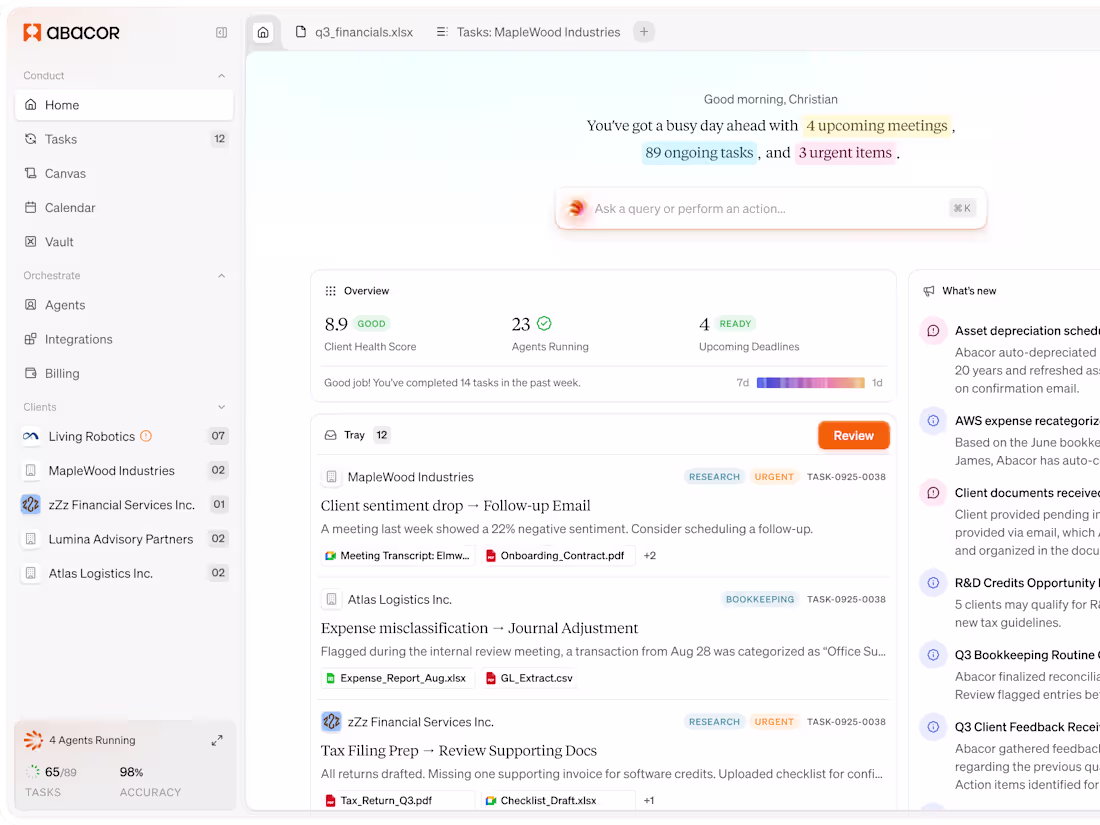The height and width of the screenshot is (825, 1100).
Task: Click What's new megaphone icon
Action: [x=929, y=291]
